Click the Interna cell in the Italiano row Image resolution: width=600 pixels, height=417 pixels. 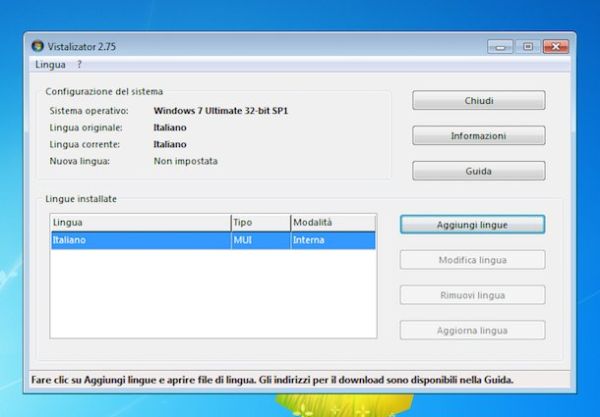332,240
